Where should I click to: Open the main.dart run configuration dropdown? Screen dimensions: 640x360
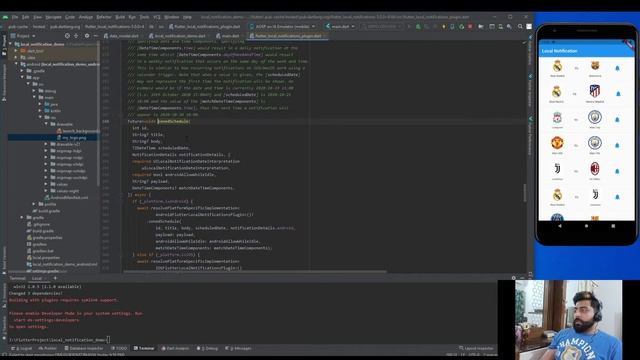(x=340, y=27)
